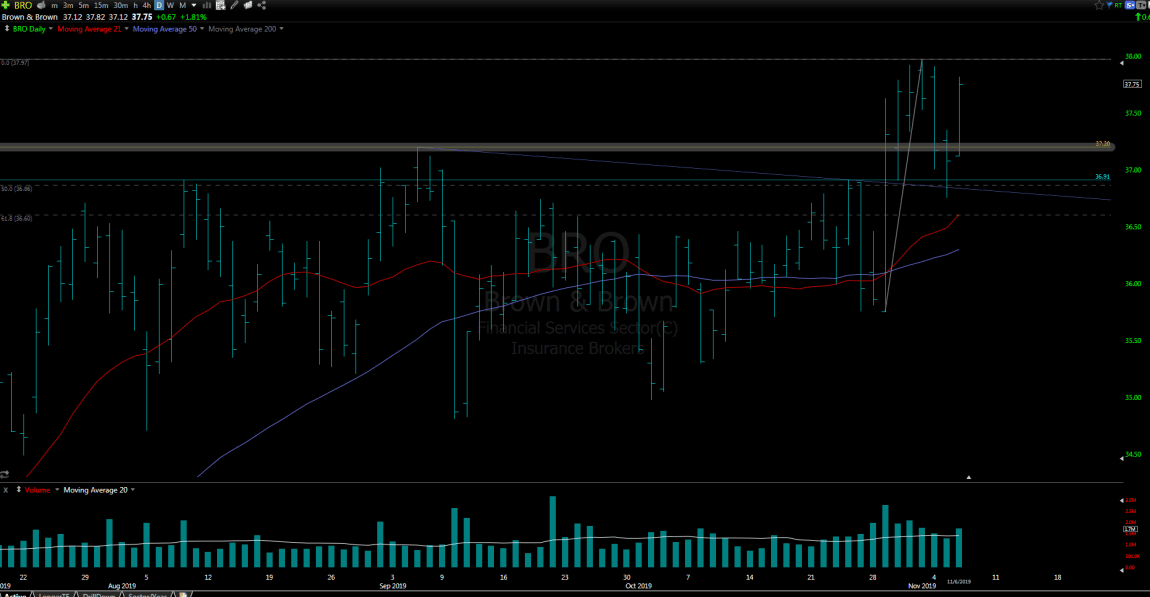Click the flag icon beside RT
The width and height of the screenshot is (1150, 597).
click(1109, 4)
